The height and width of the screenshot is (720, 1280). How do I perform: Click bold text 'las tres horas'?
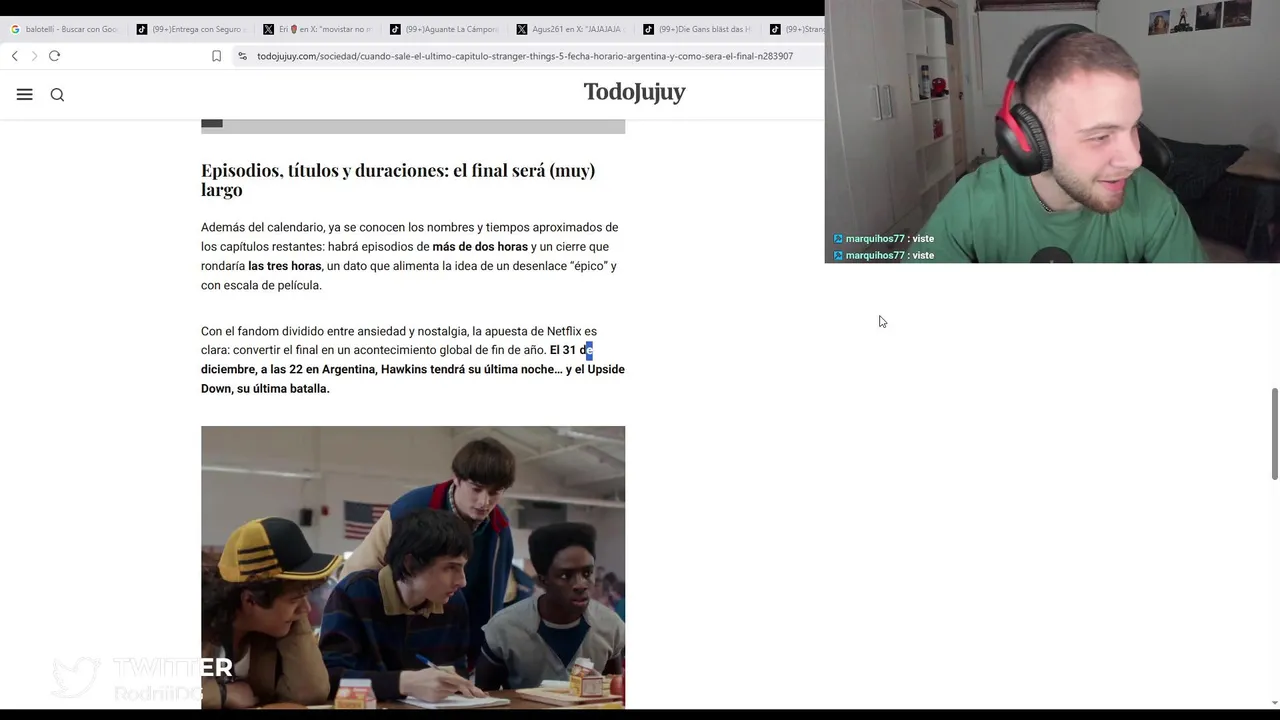(x=285, y=266)
